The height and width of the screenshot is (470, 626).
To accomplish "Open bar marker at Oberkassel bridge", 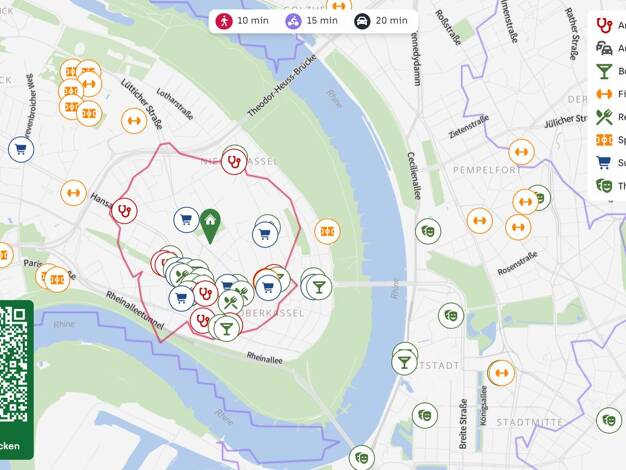I will 319,287.
